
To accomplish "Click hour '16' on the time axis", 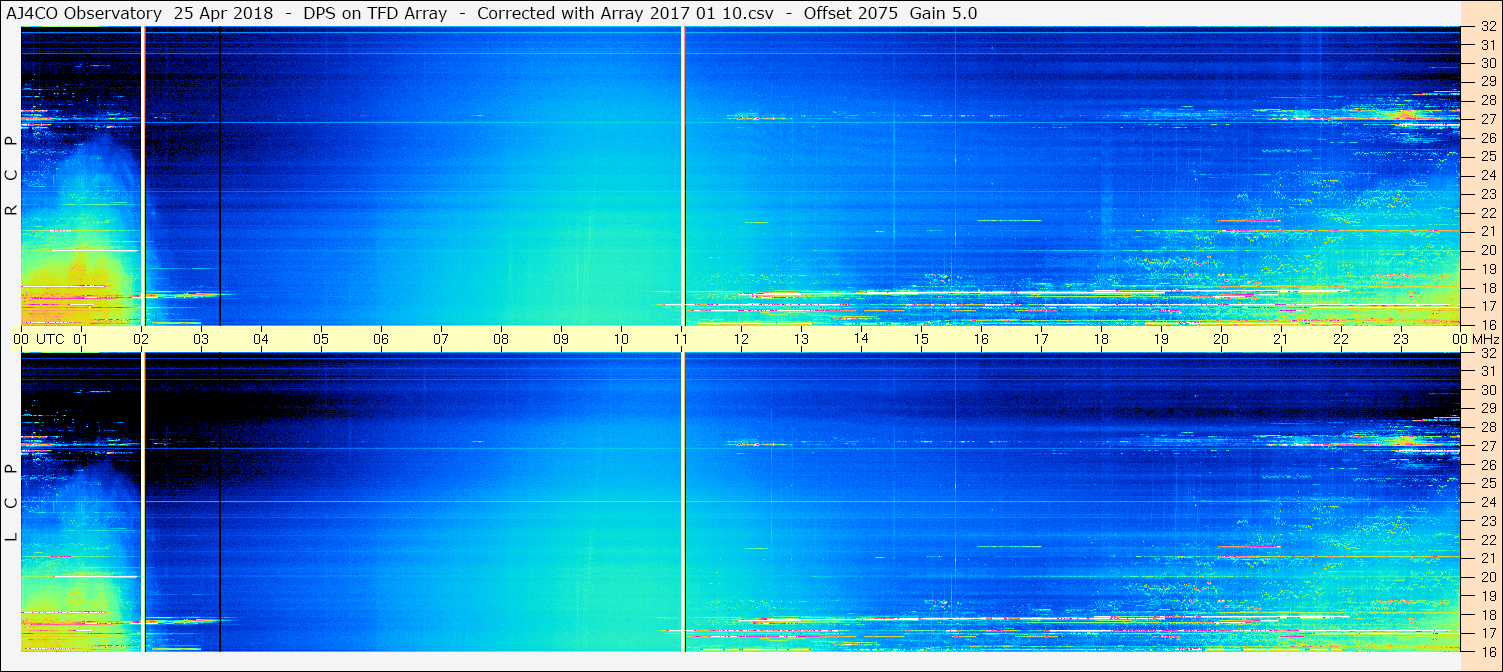I will pyautogui.click(x=981, y=339).
